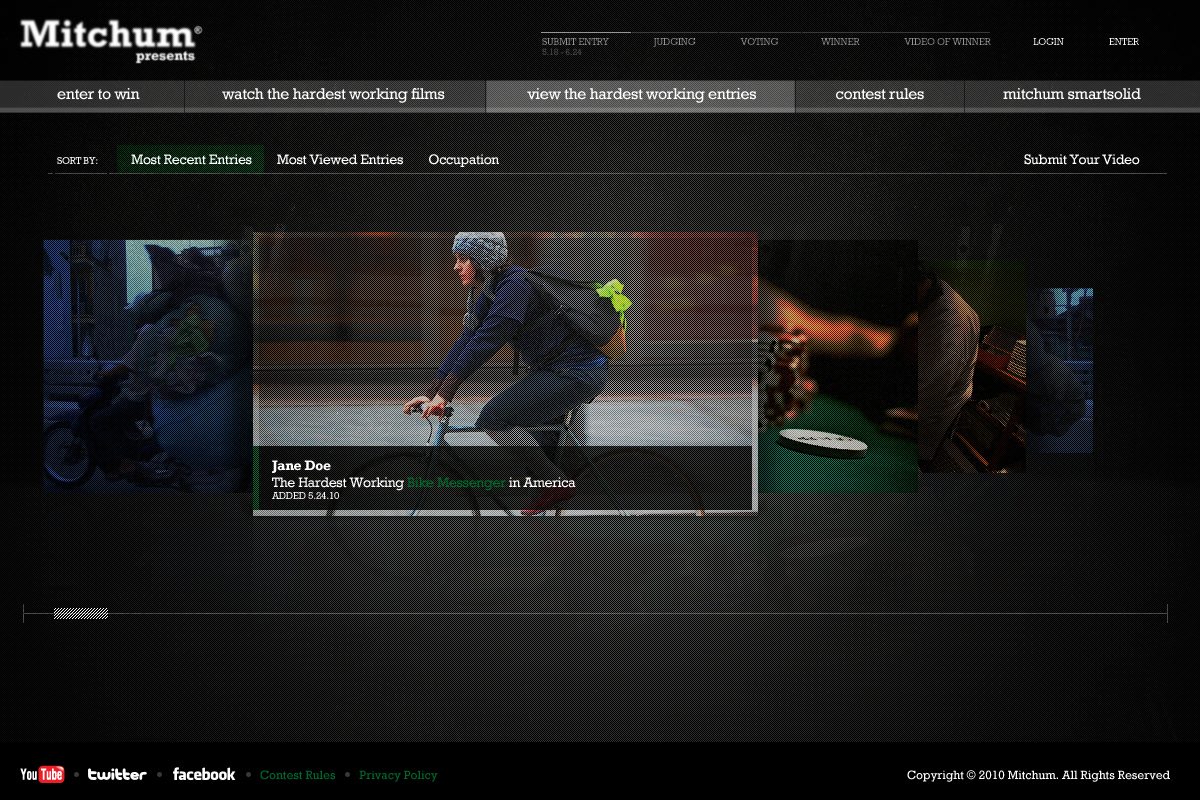Open the Privacy Policy link
Image resolution: width=1200 pixels, height=800 pixels.
398,775
